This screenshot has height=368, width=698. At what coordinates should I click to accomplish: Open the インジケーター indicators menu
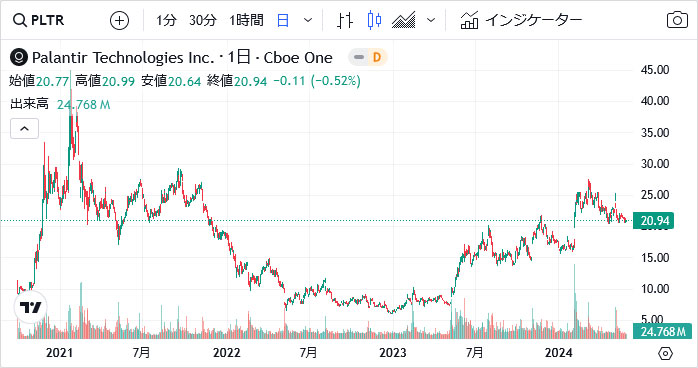click(521, 20)
